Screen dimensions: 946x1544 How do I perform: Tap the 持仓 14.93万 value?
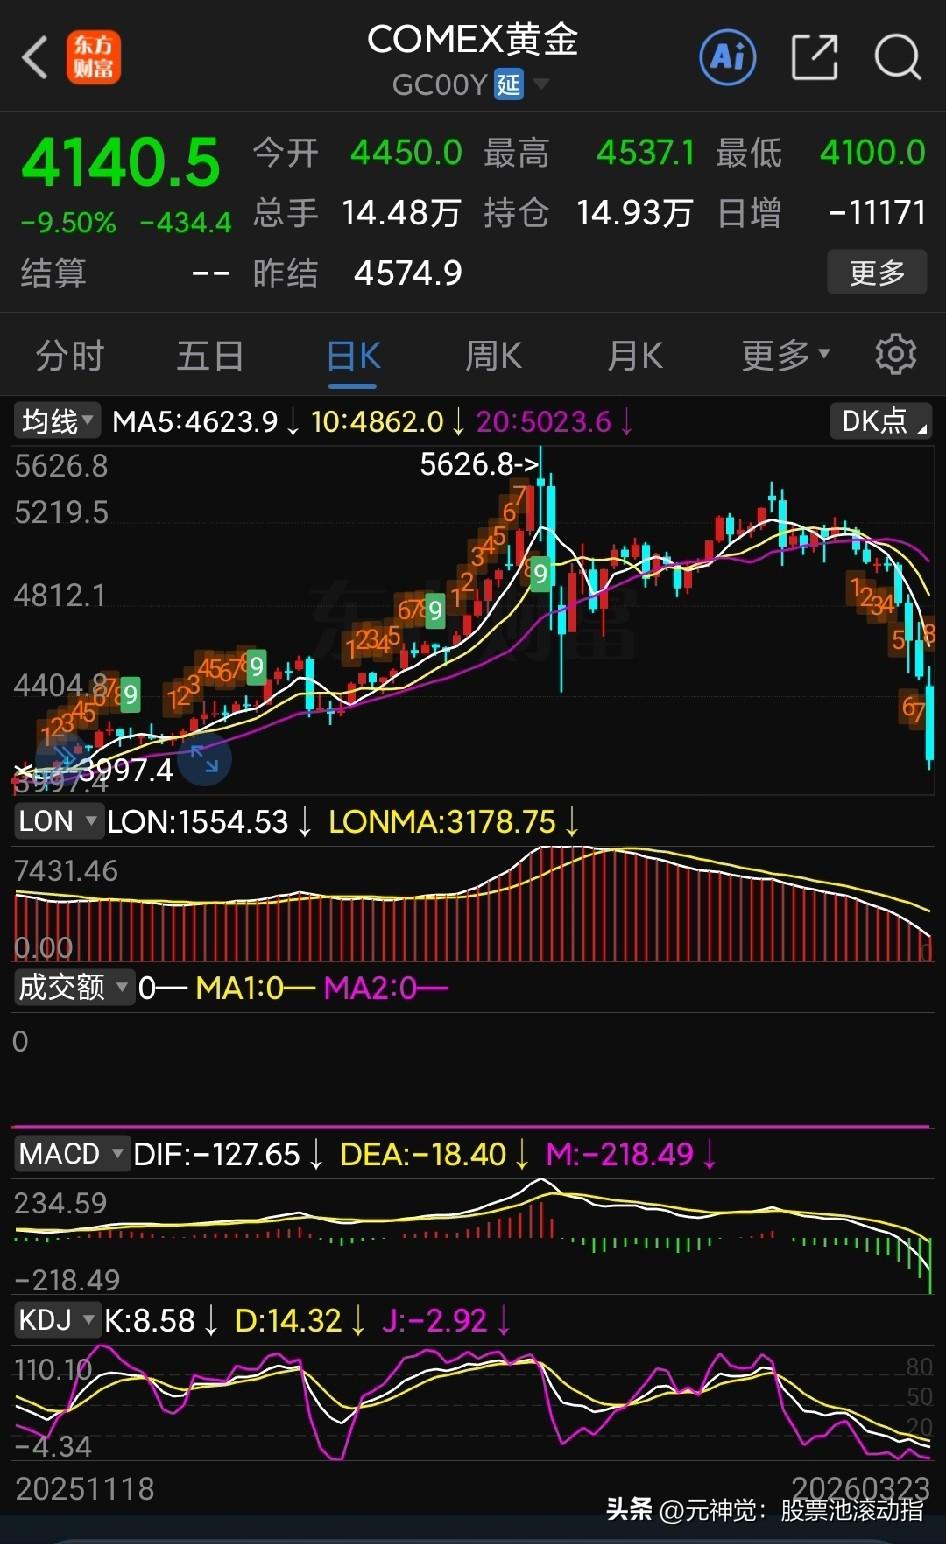coord(635,213)
